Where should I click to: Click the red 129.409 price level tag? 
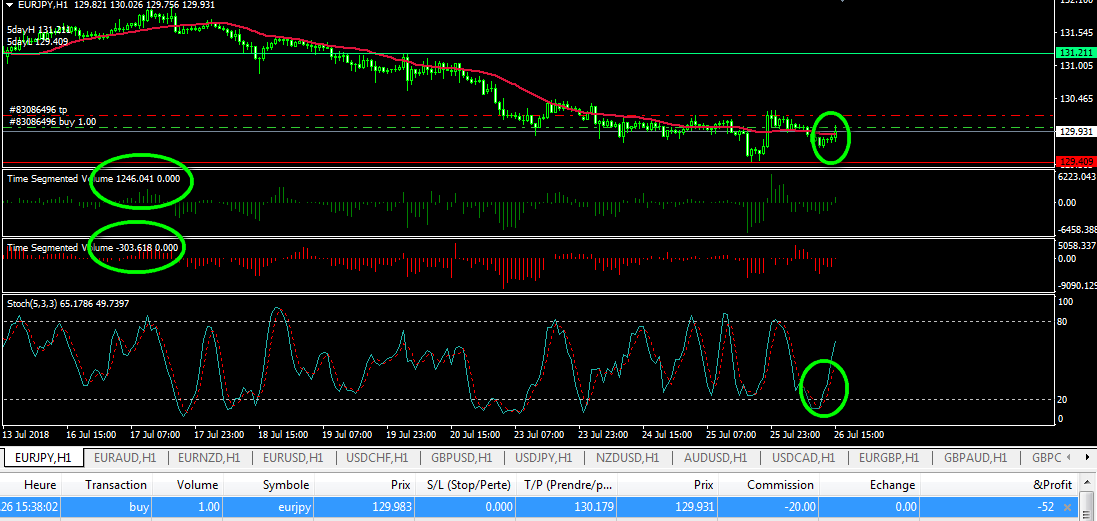click(1075, 162)
